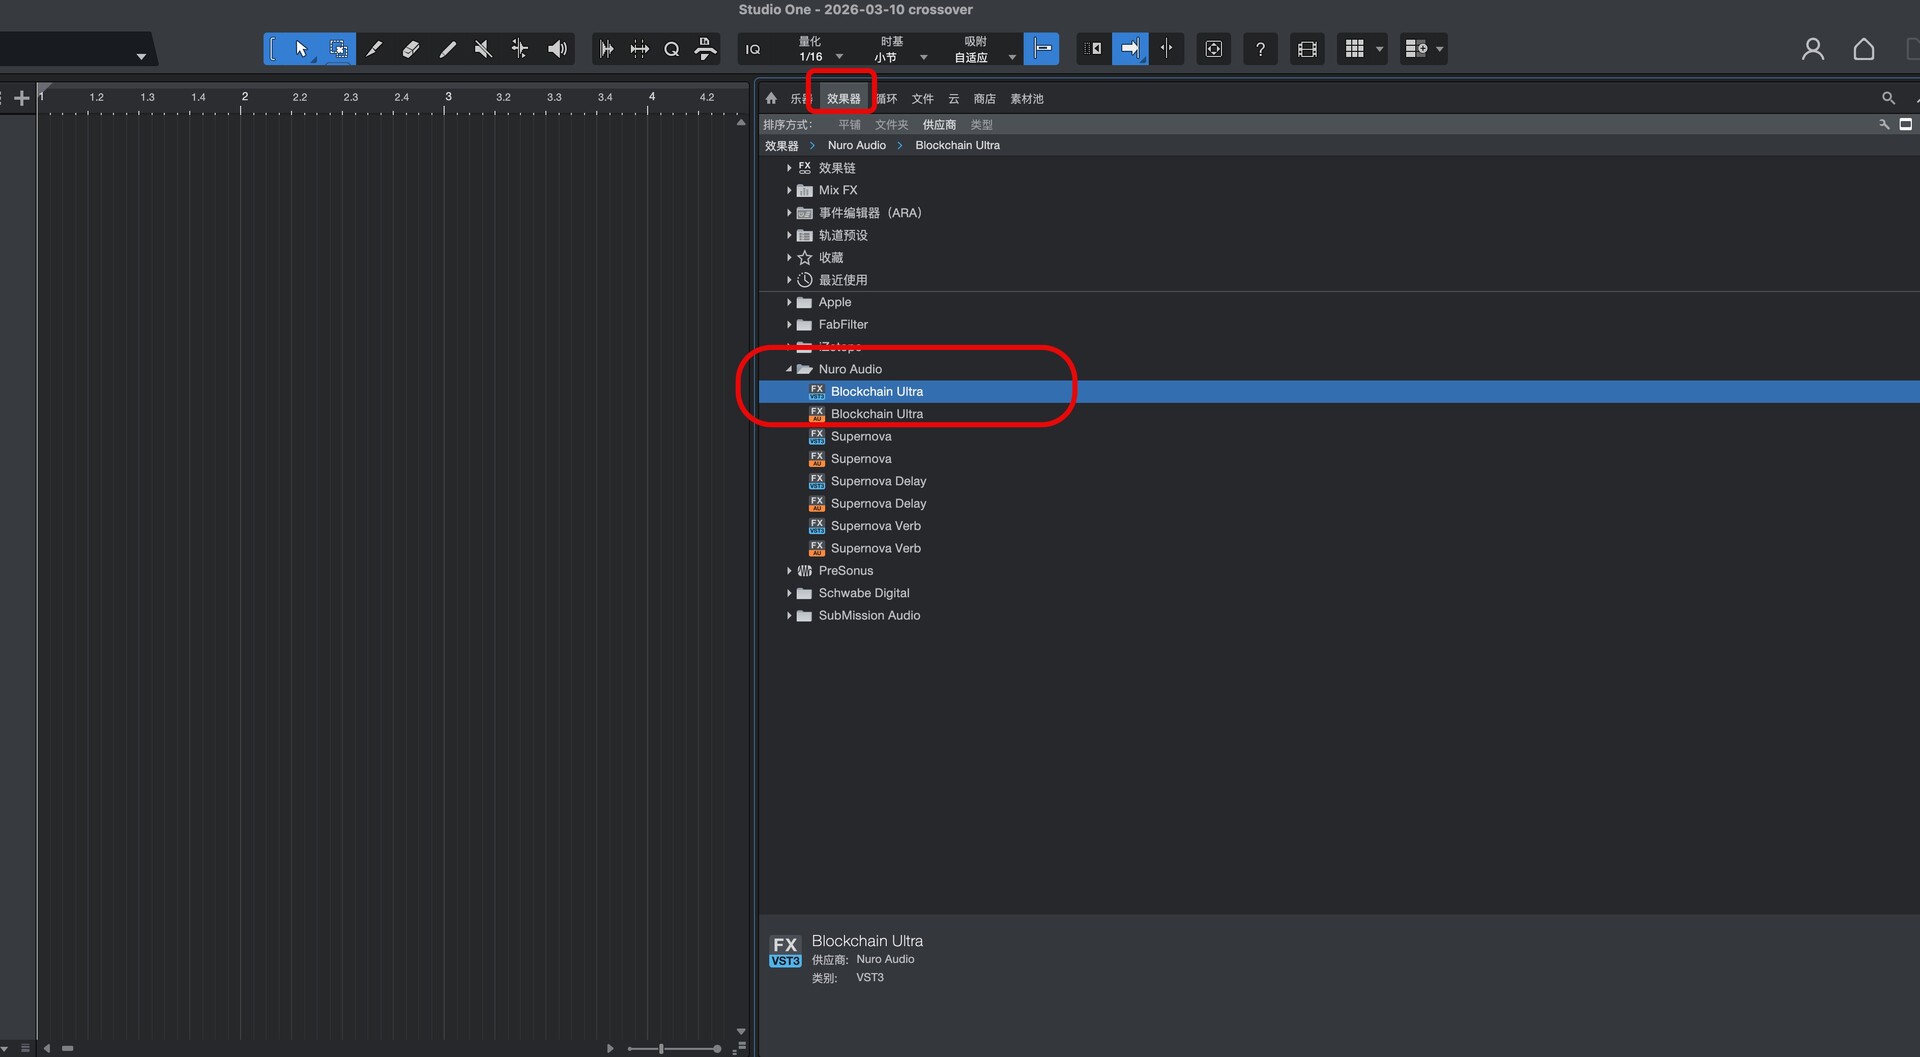1920x1057 pixels.
Task: Switch to the 文件 browser tab
Action: [x=922, y=99]
